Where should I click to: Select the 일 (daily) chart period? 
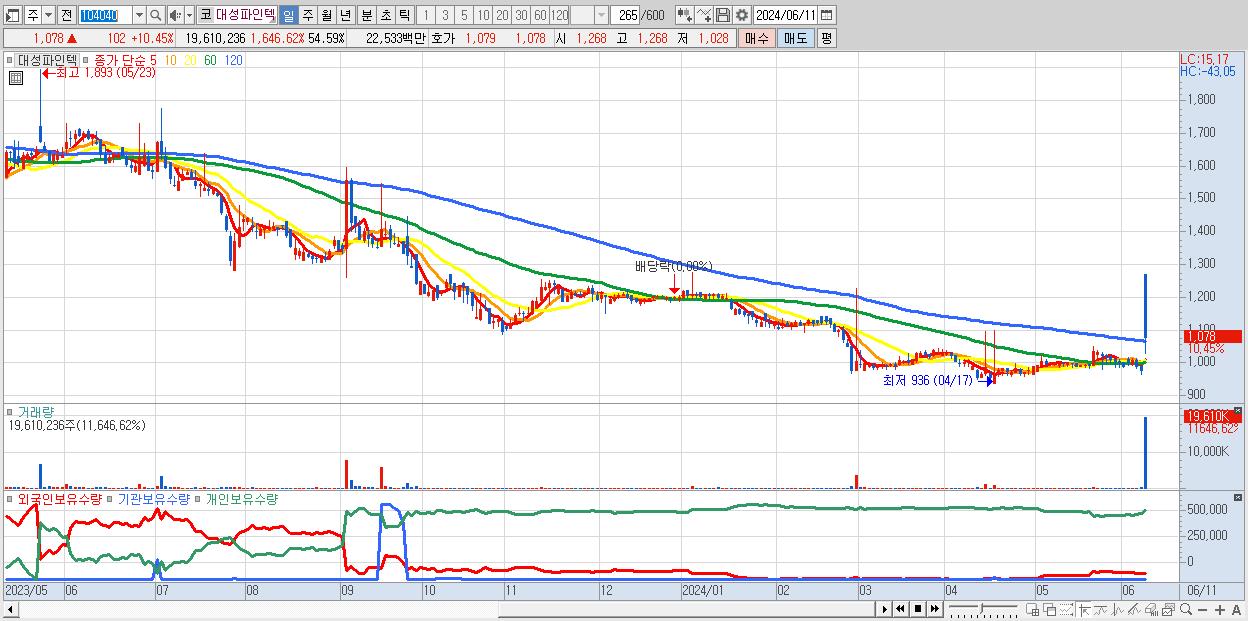tap(288, 15)
